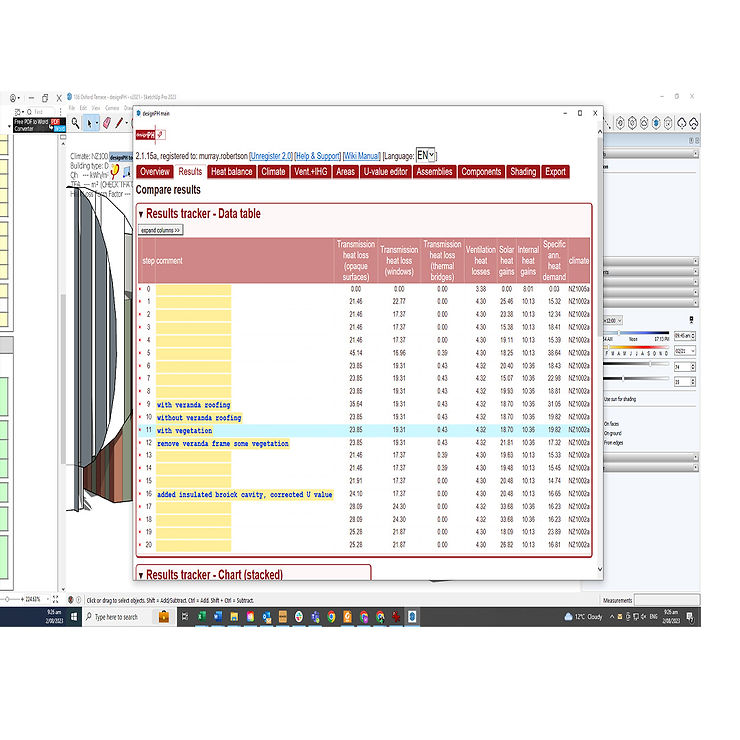The image size is (740, 740).
Task: Open the Language EN dropdown
Action: [x=425, y=155]
